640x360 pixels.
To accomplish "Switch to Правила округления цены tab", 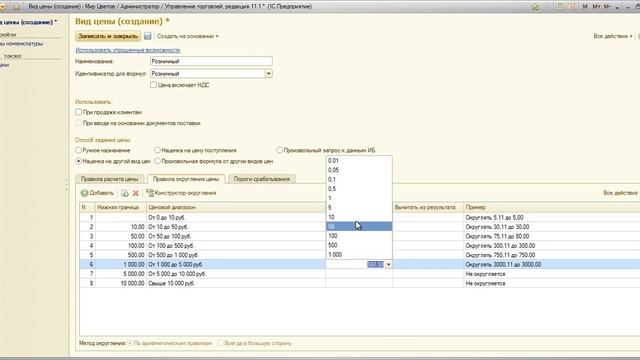I will pos(186,179).
